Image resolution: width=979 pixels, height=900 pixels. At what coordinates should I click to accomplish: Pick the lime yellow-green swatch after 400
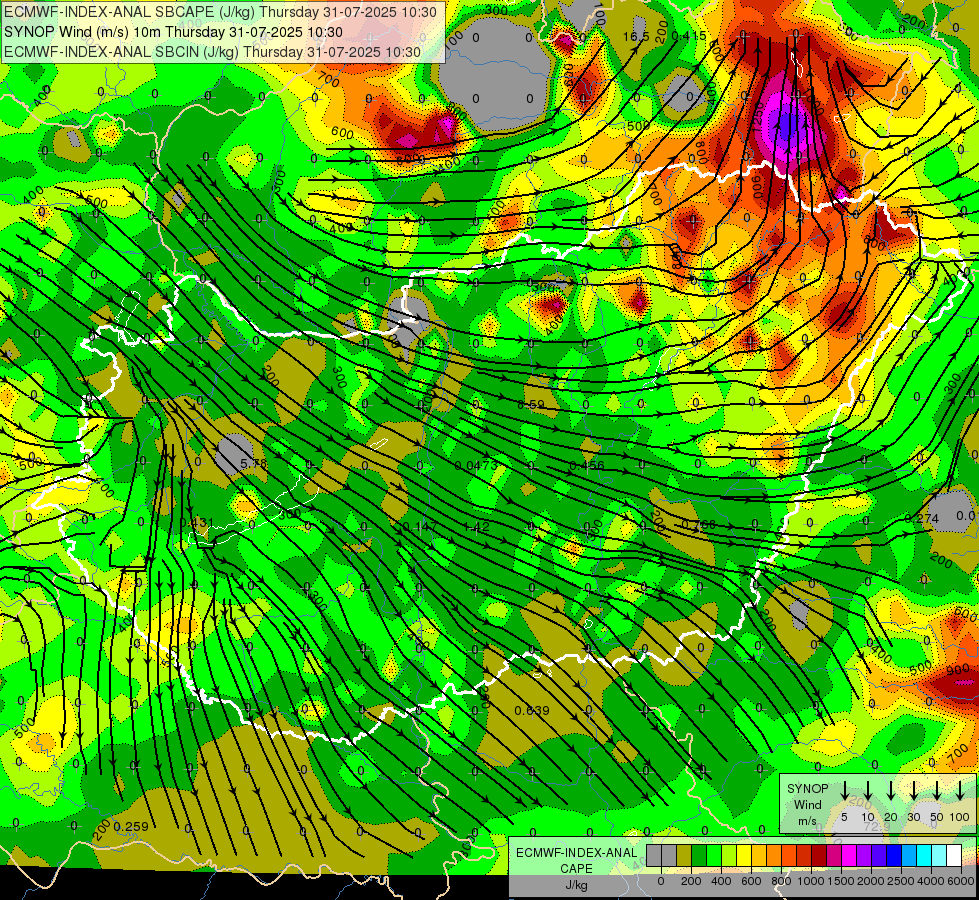[729, 855]
